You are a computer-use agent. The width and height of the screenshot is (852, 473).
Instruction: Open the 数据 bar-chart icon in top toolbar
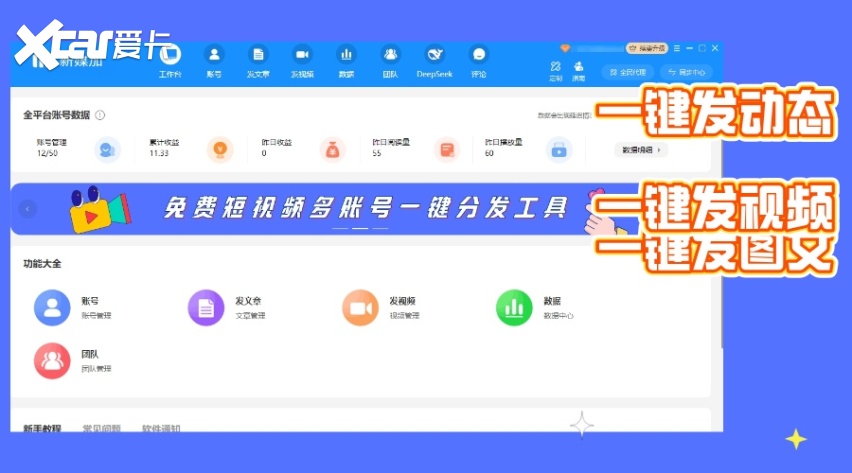[346, 55]
